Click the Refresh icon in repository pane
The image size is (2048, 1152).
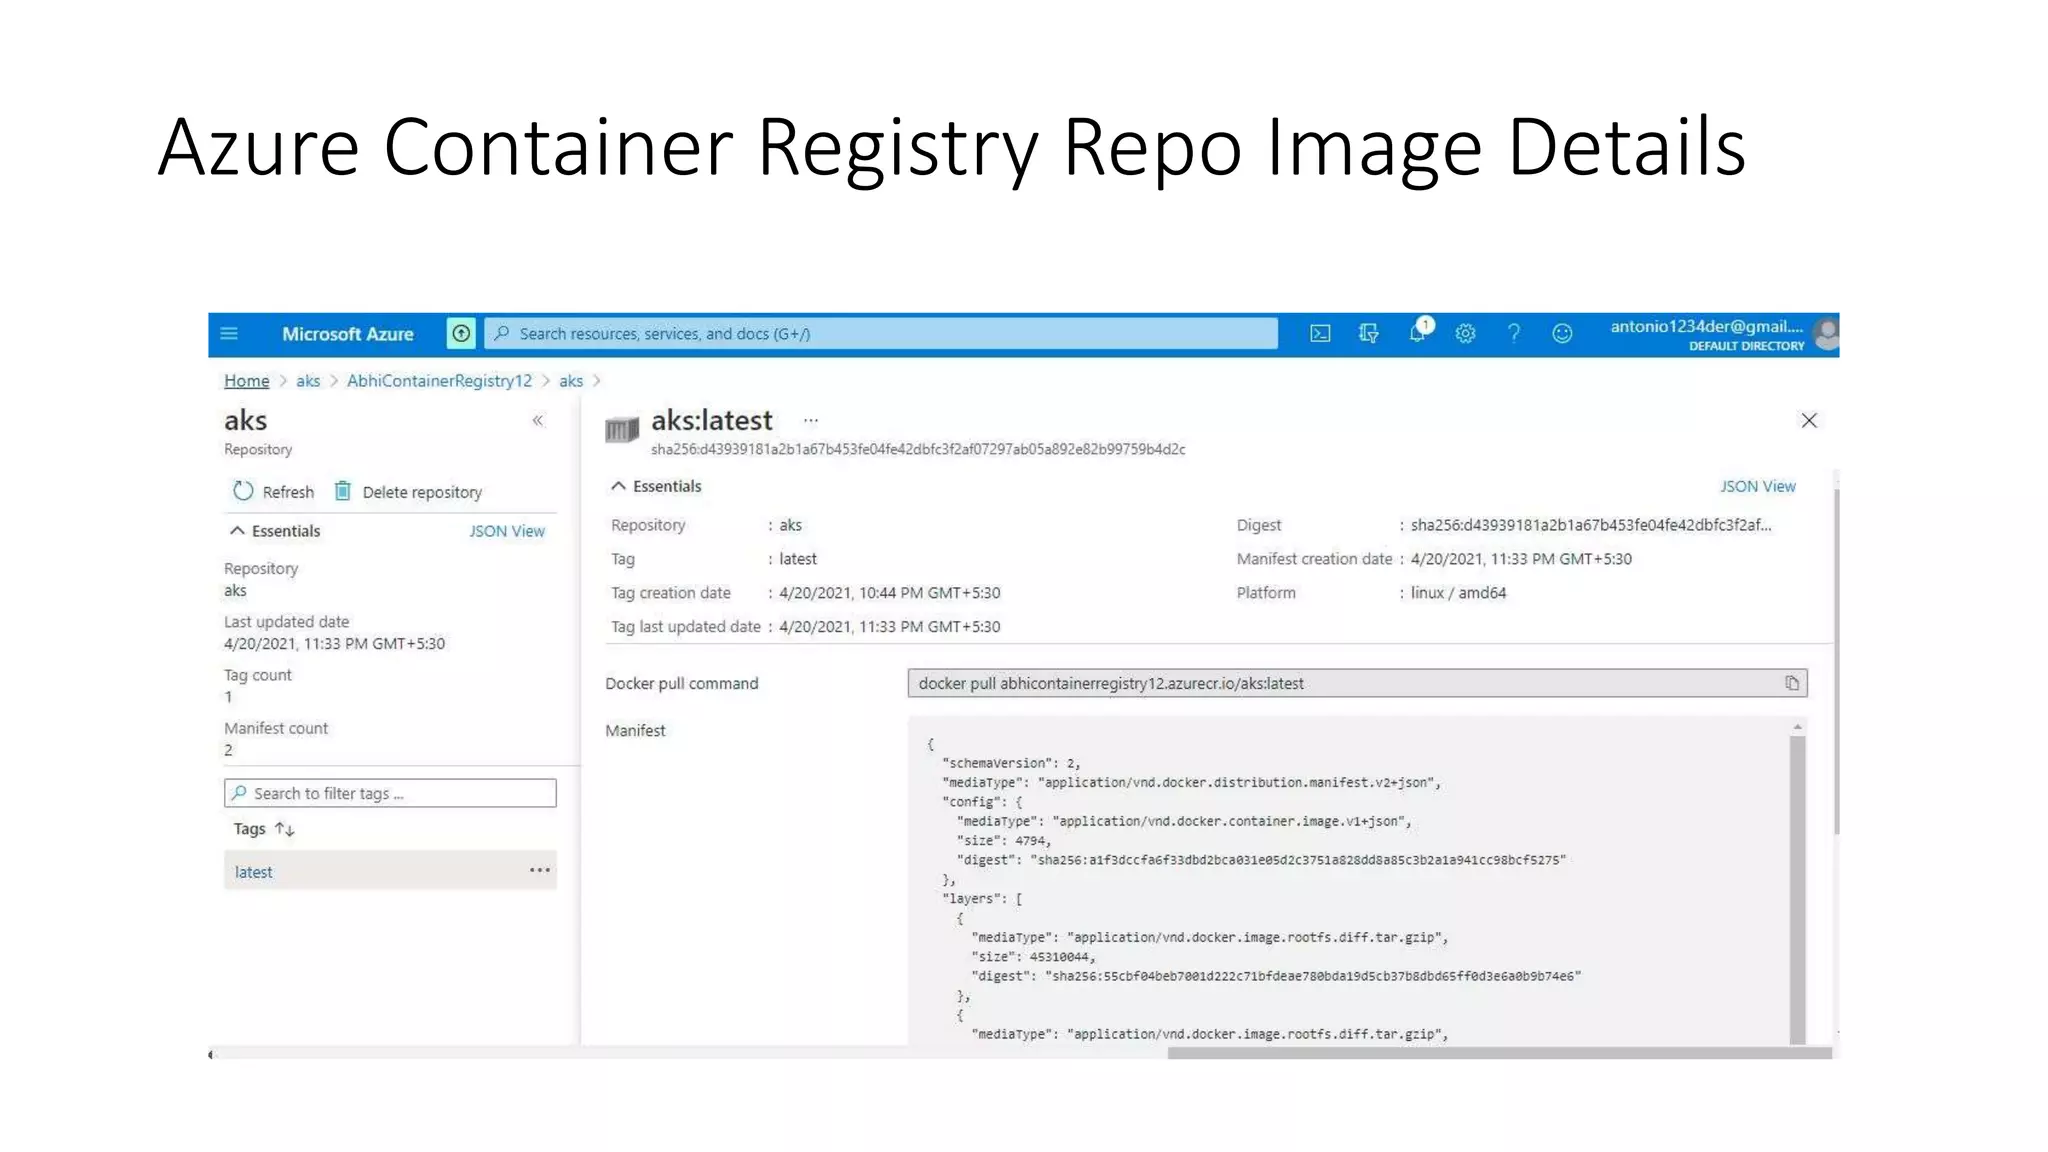[x=243, y=491]
